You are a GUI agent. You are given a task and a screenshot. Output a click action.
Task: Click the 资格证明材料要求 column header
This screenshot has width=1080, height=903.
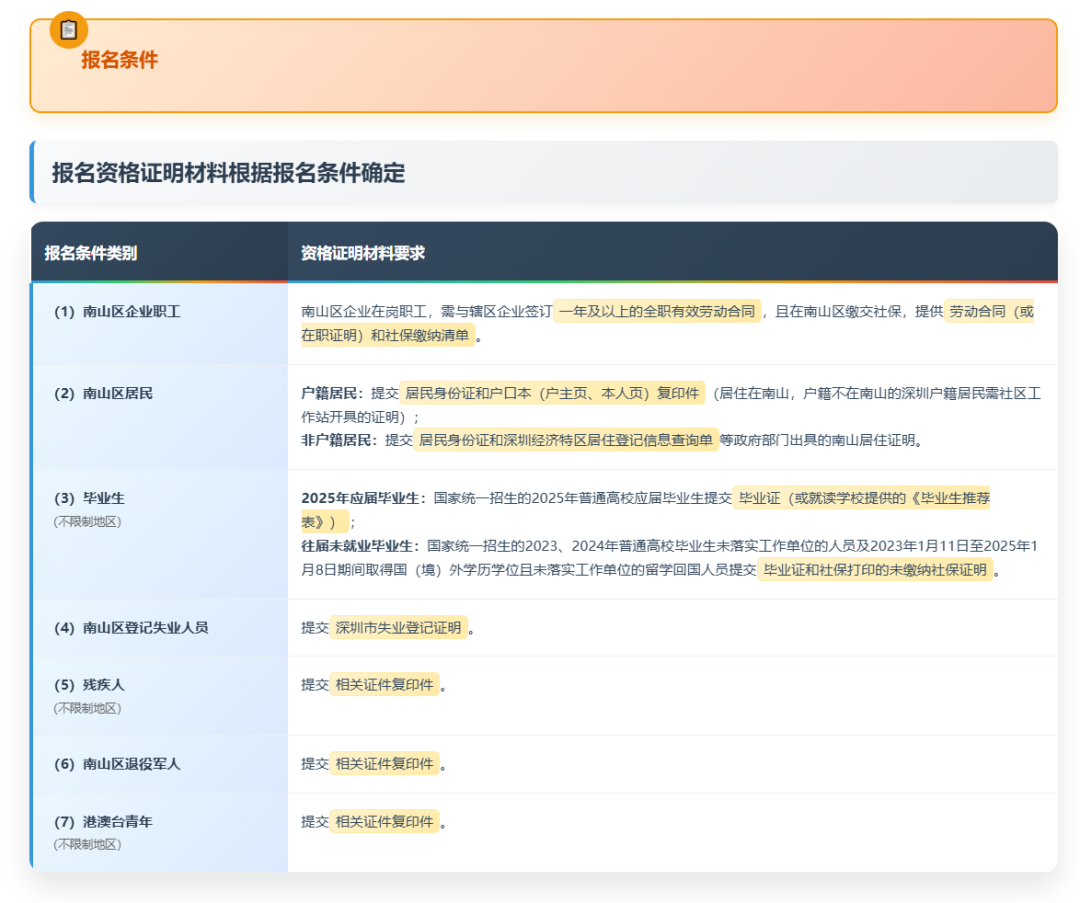363,253
